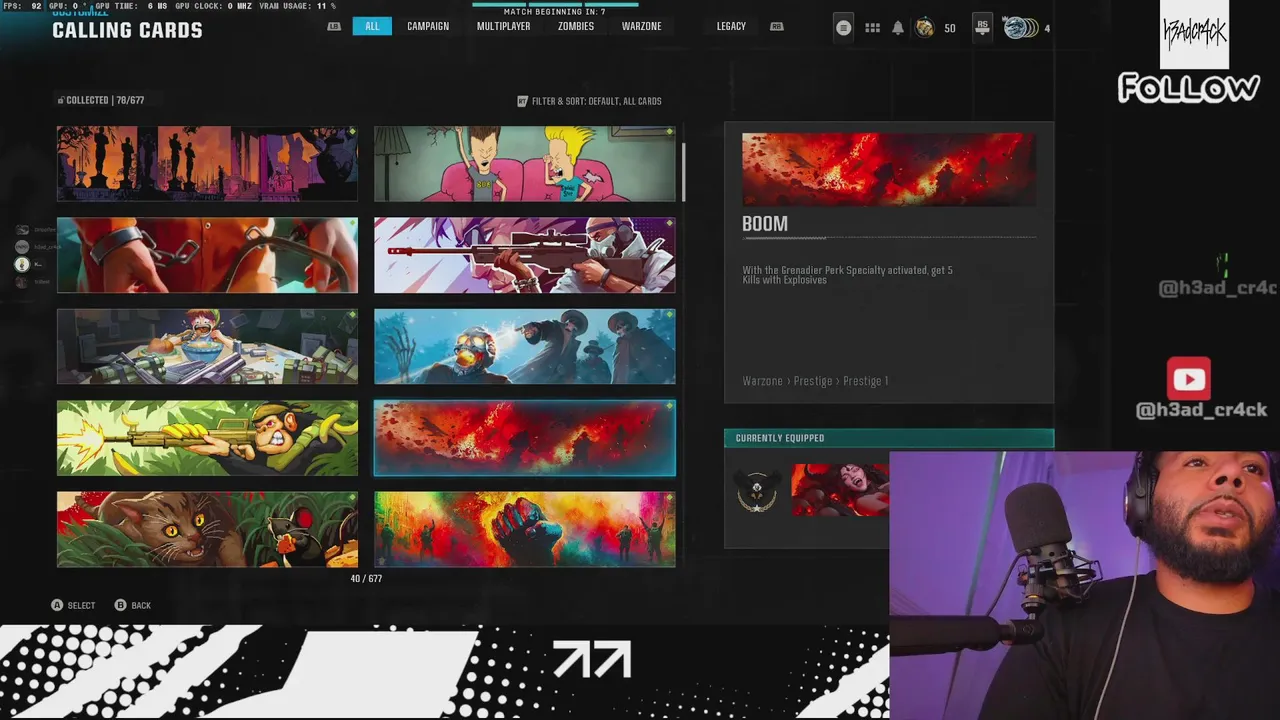Click the Match Beginning In countdown text
The height and width of the screenshot is (720, 1280).
tap(554, 12)
